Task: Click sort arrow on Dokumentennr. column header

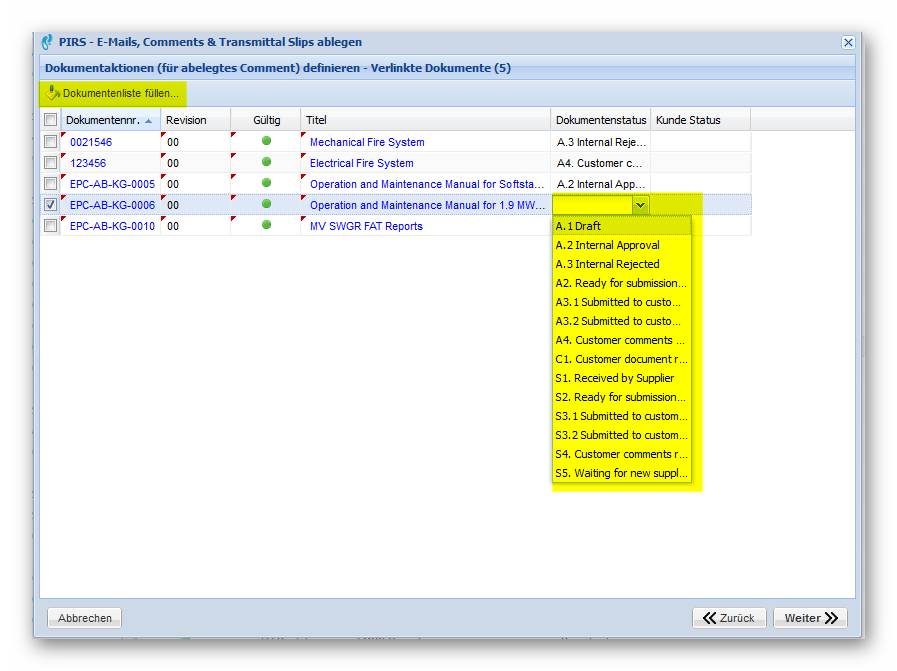Action: click(x=149, y=120)
